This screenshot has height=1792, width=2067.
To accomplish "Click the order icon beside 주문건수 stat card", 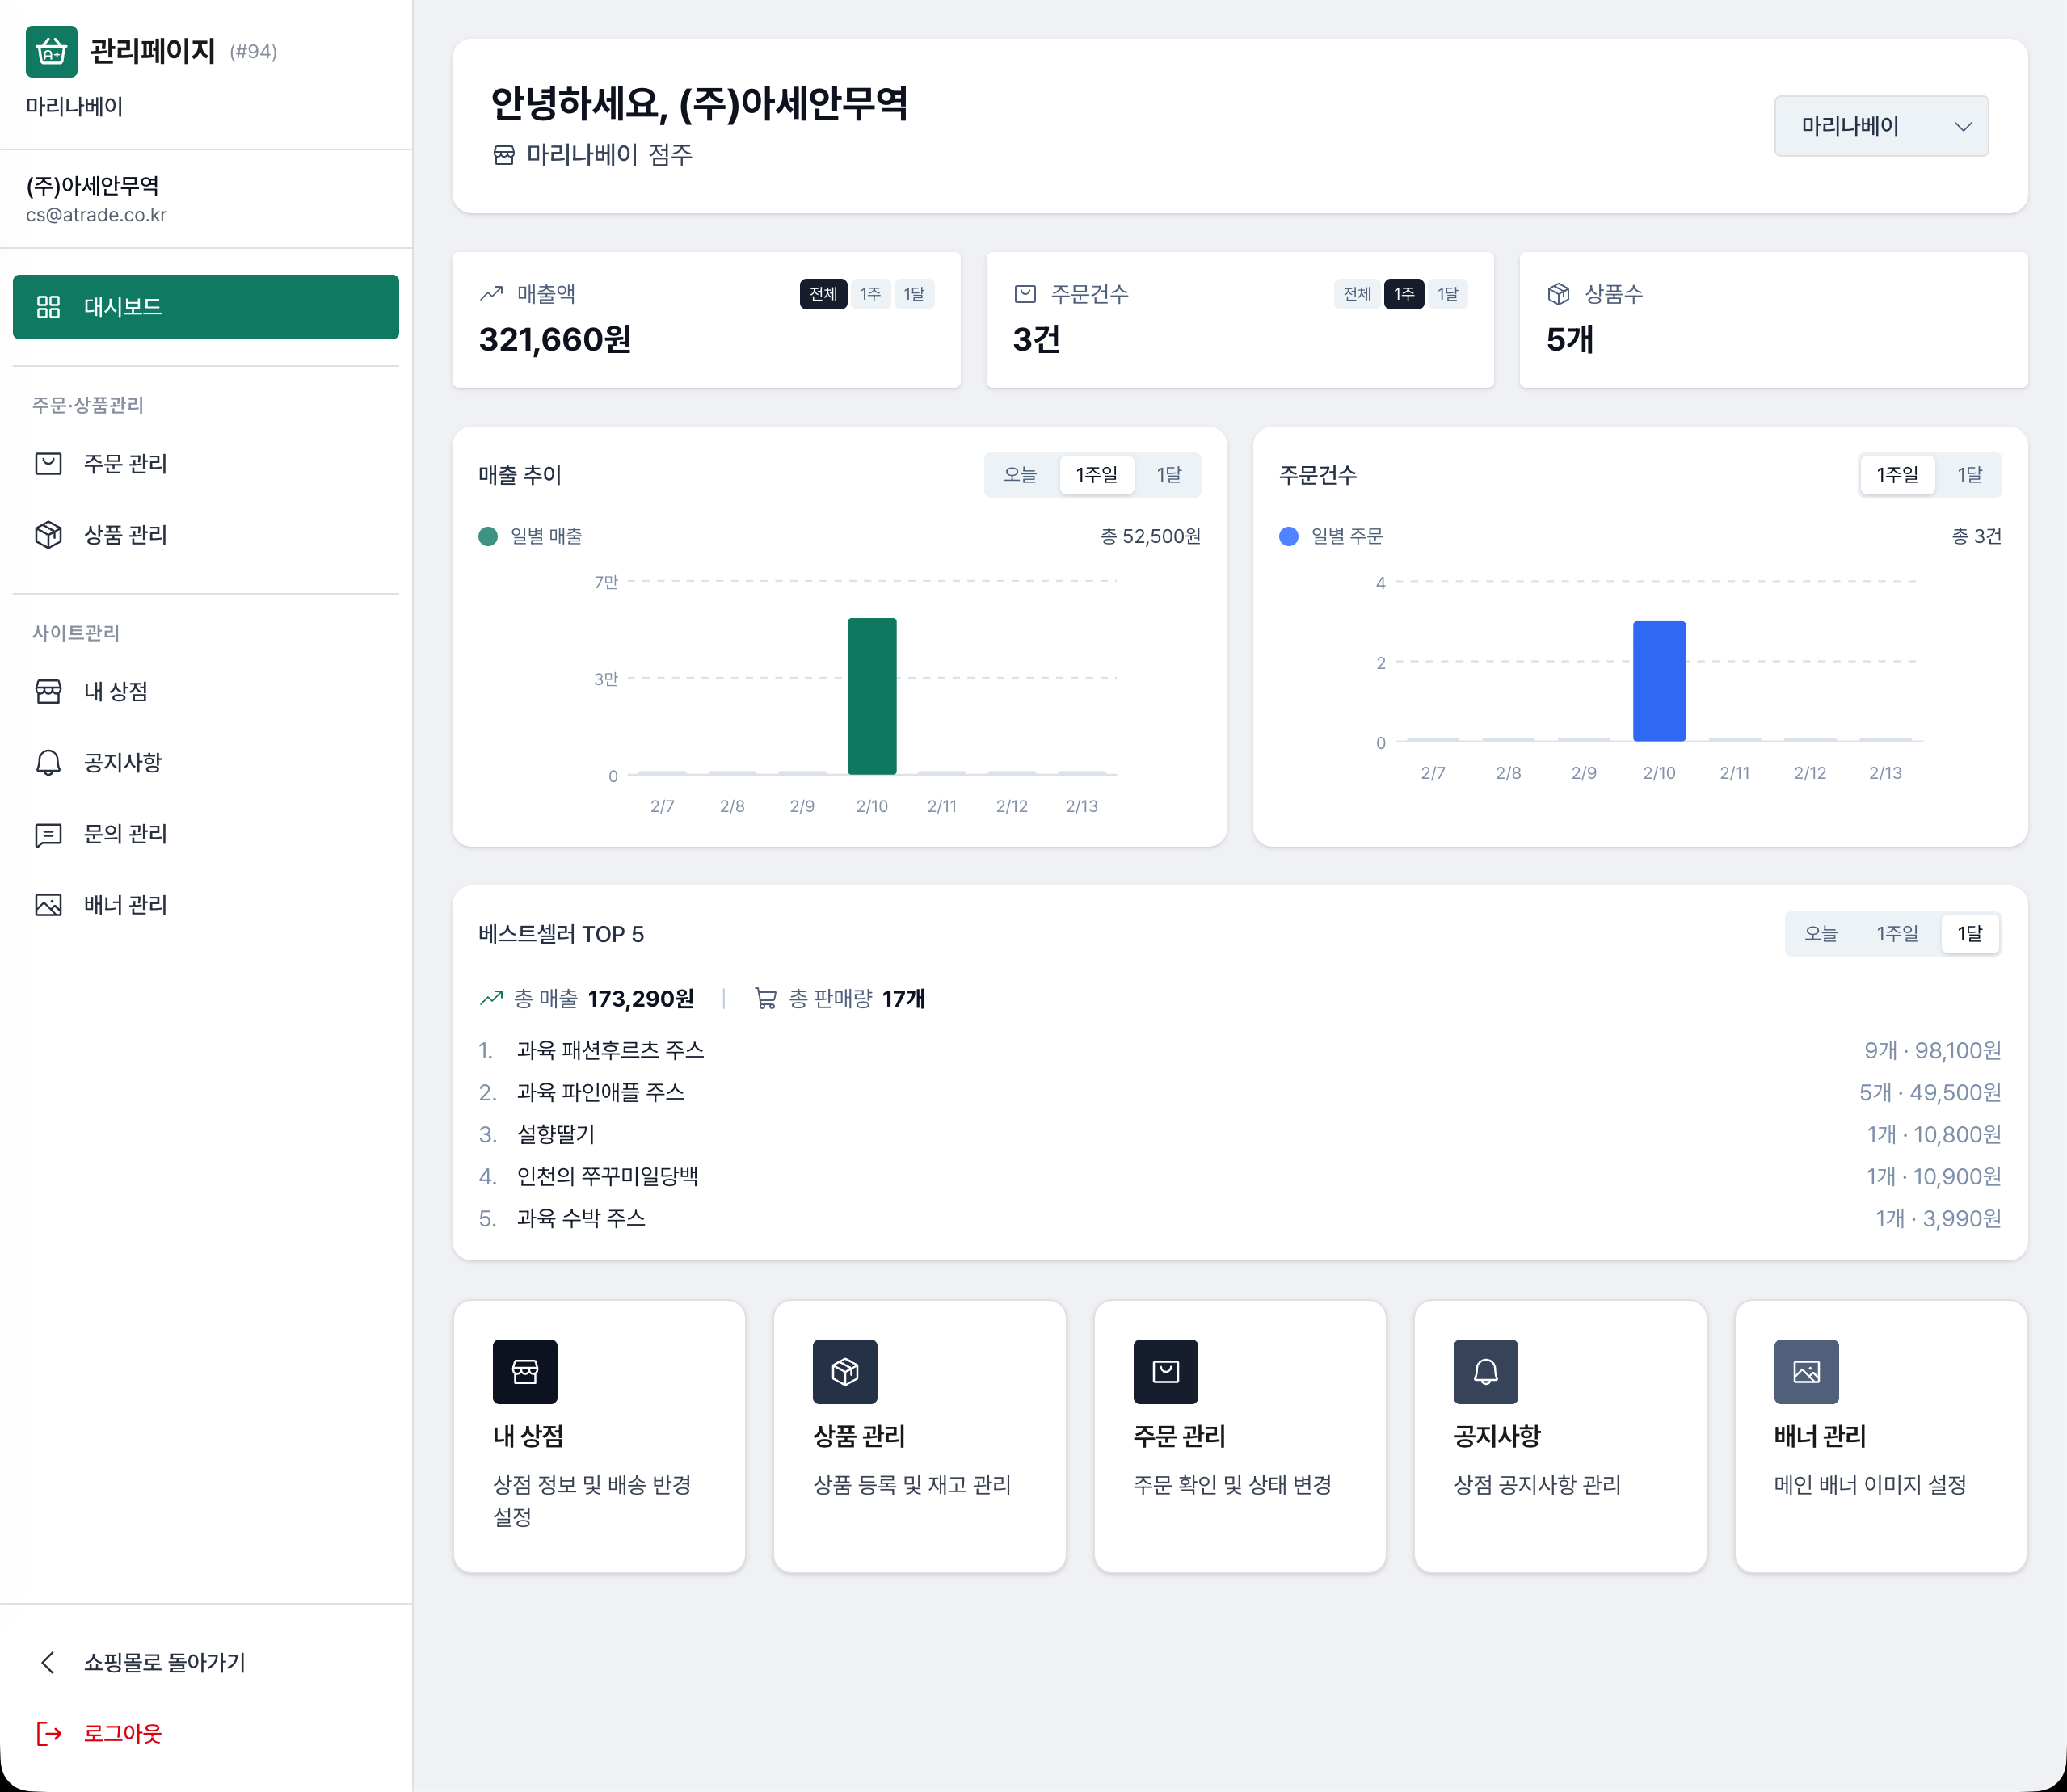I will 1025,294.
